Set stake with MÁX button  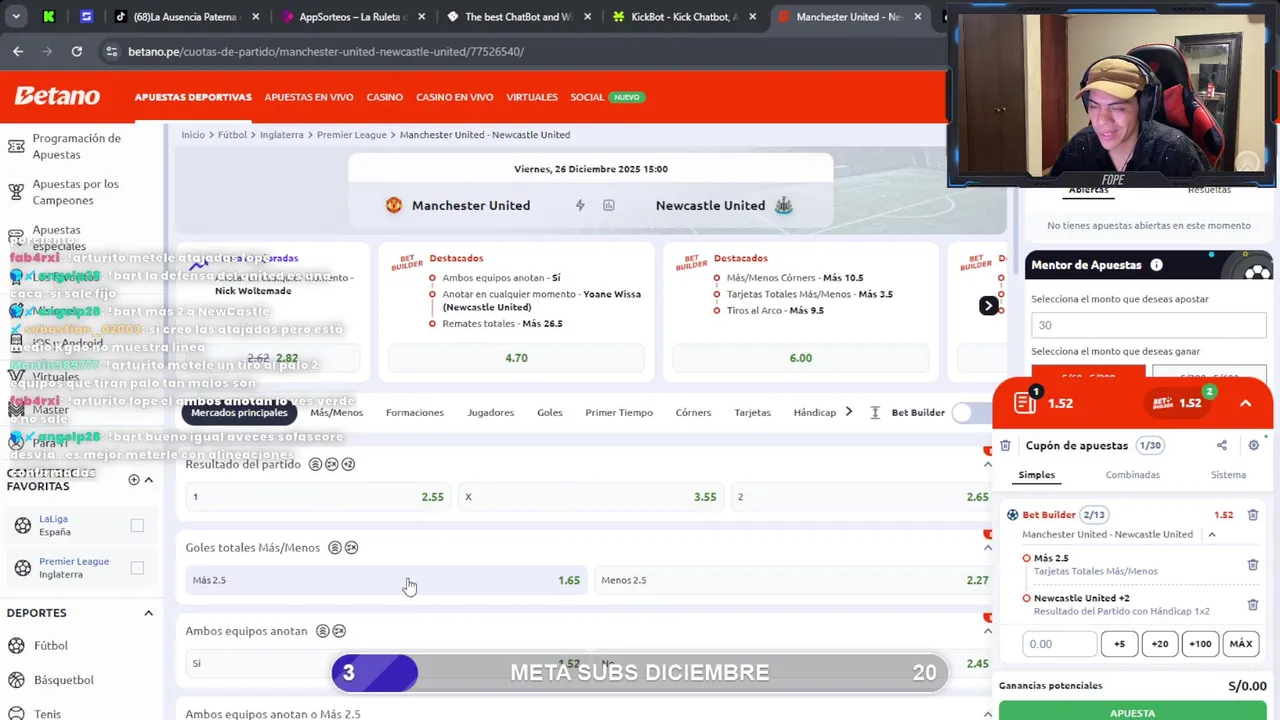pos(1241,644)
